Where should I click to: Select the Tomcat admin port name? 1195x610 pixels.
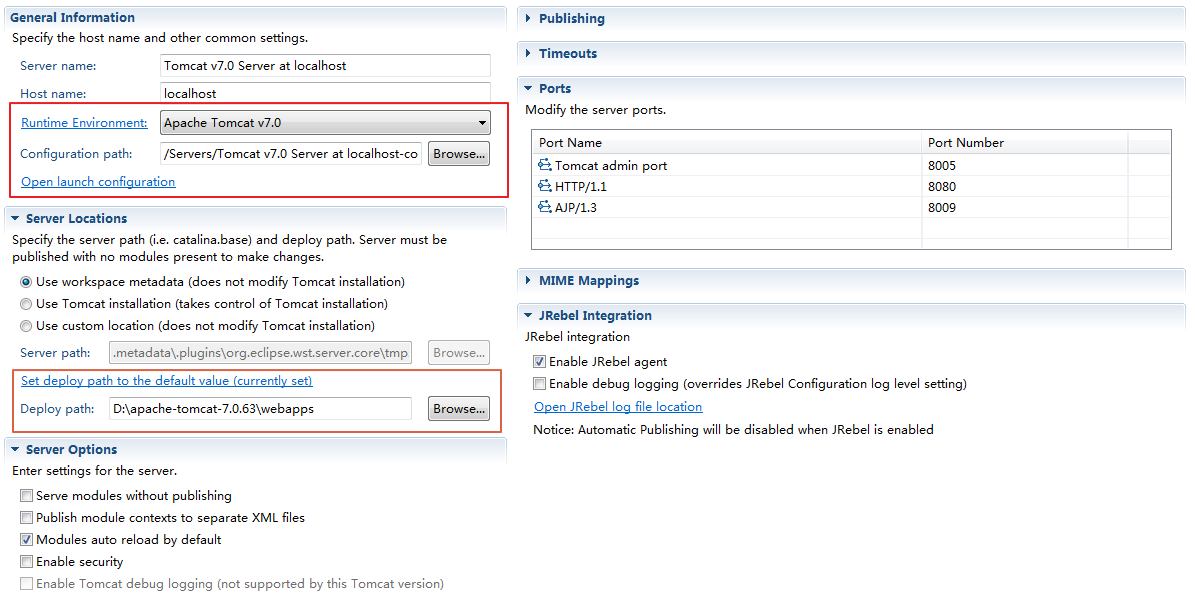pyautogui.click(x=611, y=165)
